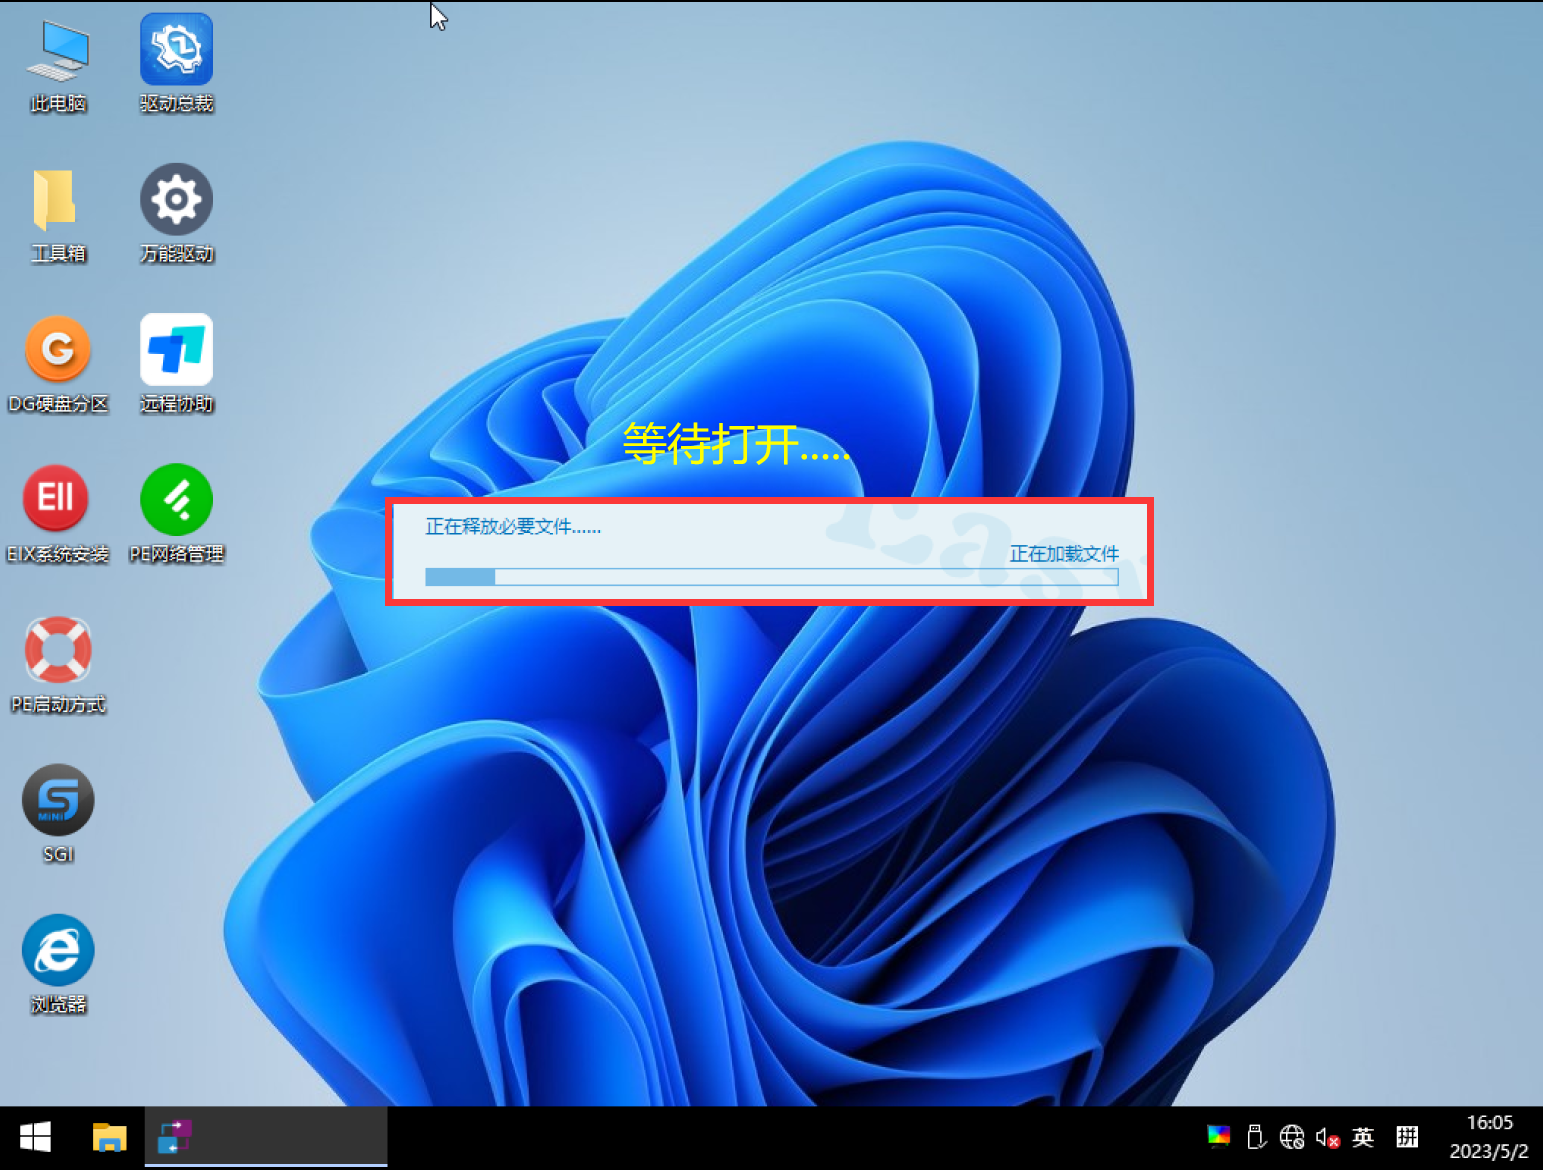Viewport: 1543px width, 1170px height.
Task: Launch the SGI mini tool
Action: pyautogui.click(x=58, y=815)
